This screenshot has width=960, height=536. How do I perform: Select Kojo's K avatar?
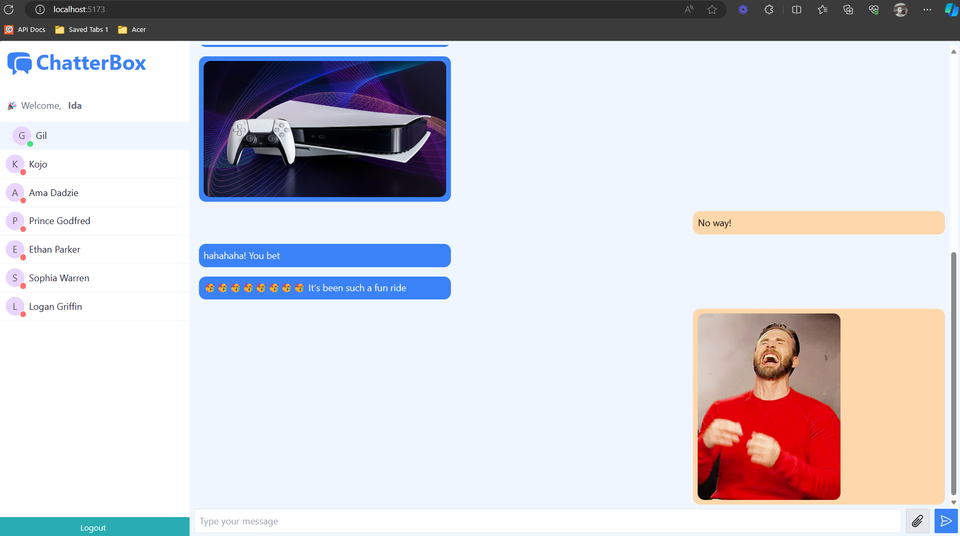[x=15, y=164]
